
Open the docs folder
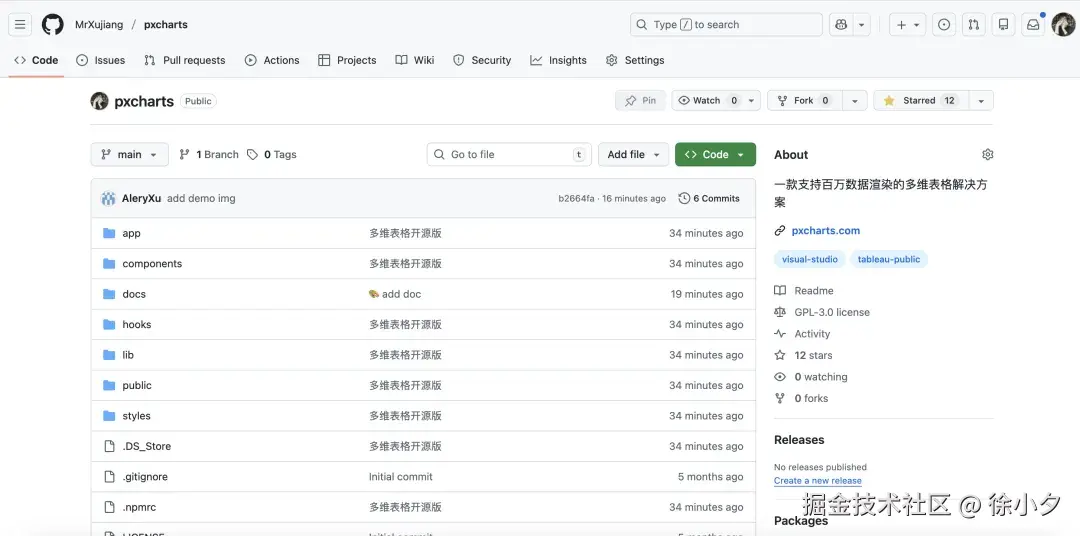coord(134,294)
